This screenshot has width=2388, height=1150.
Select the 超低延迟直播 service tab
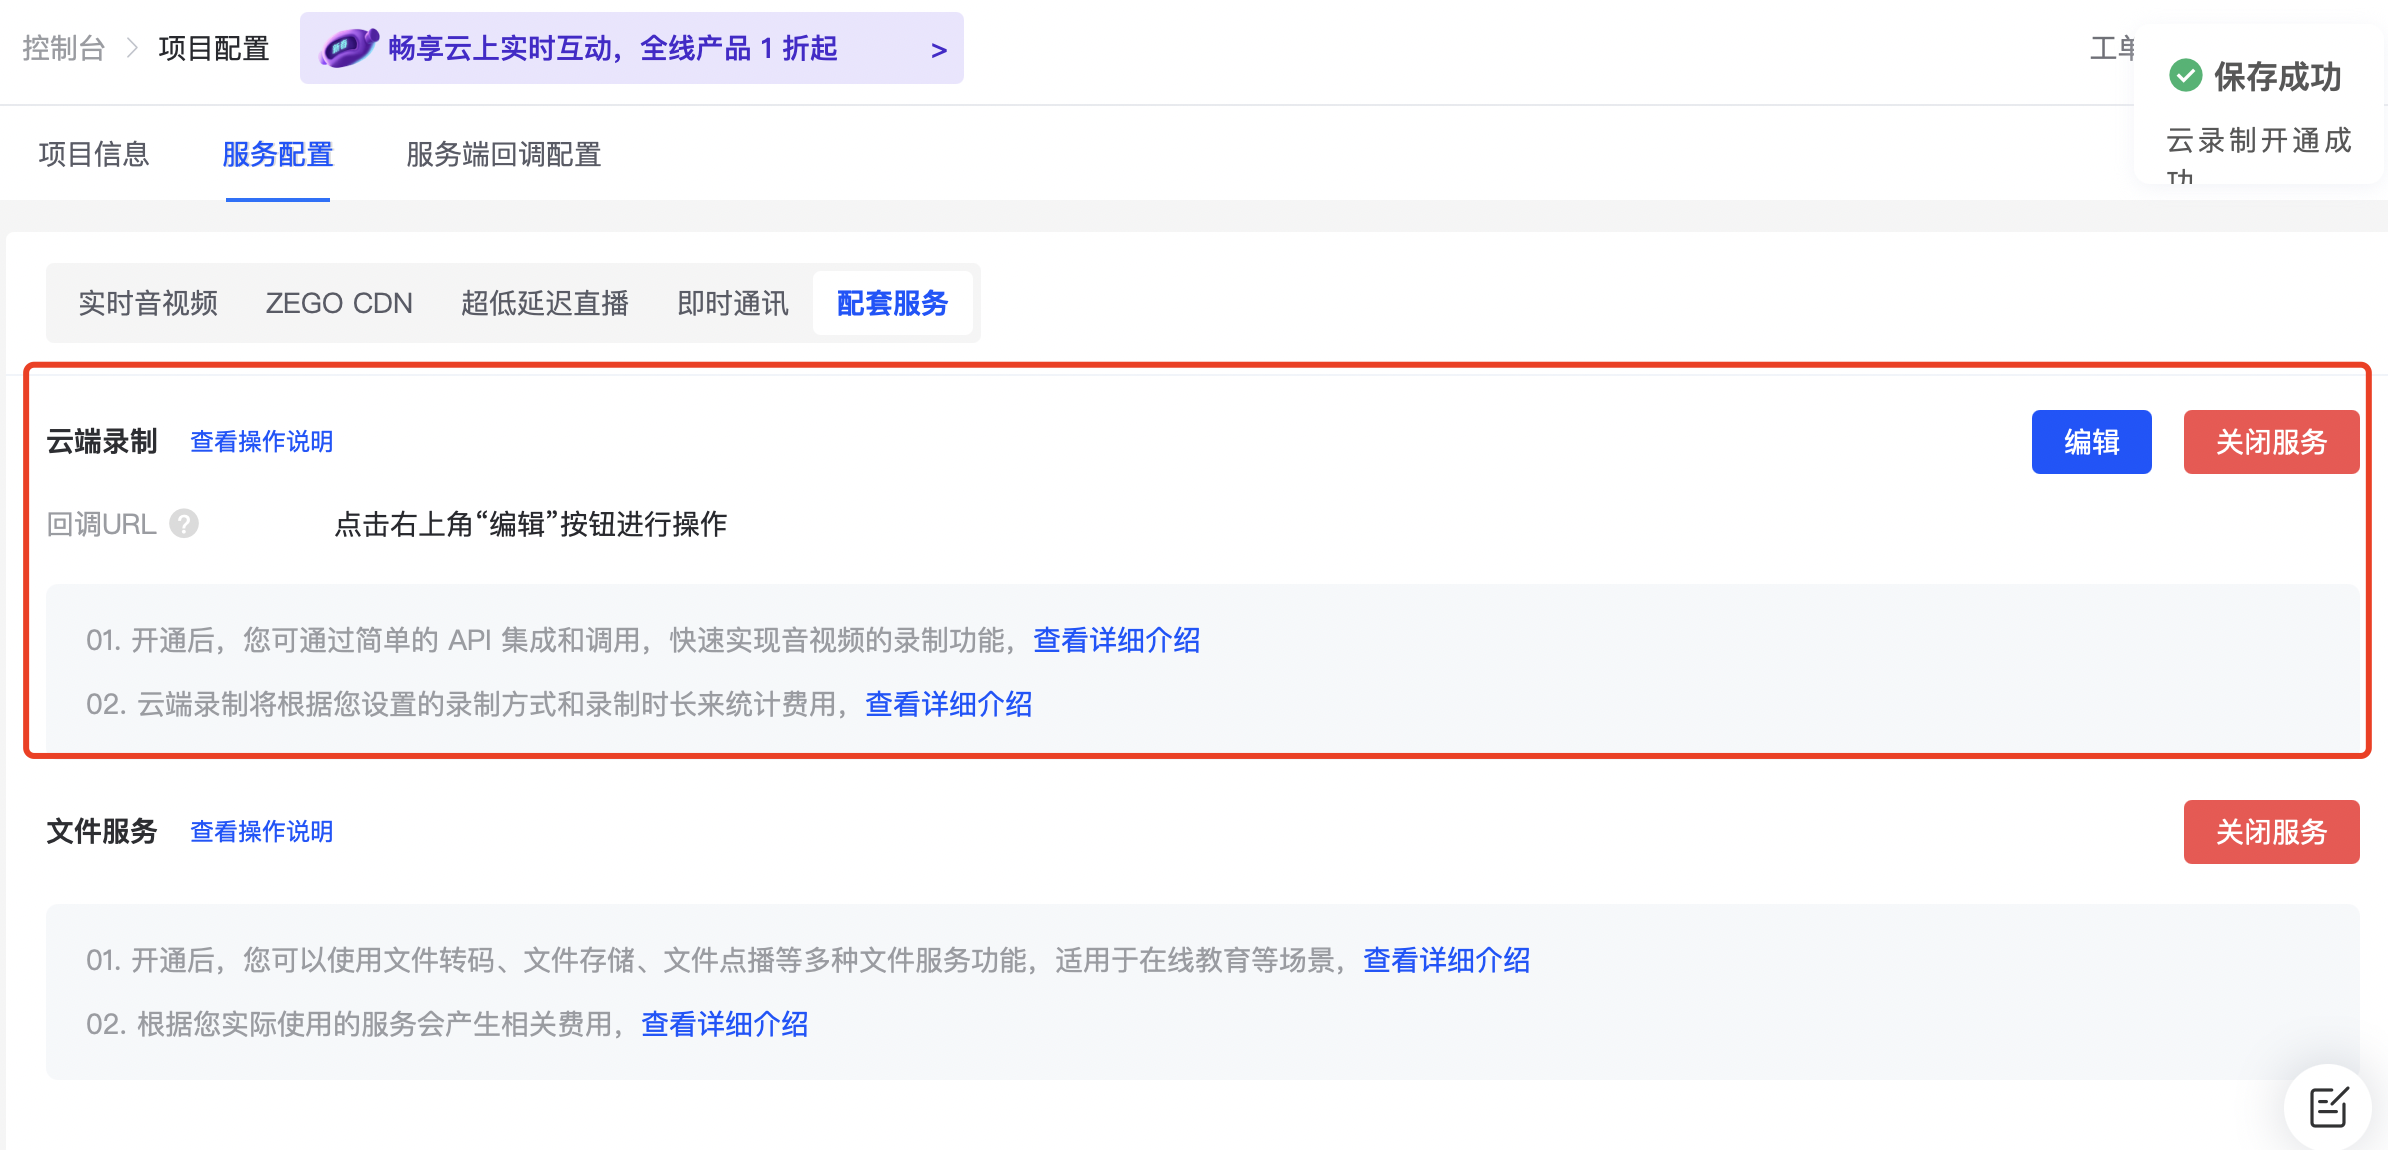(x=544, y=303)
